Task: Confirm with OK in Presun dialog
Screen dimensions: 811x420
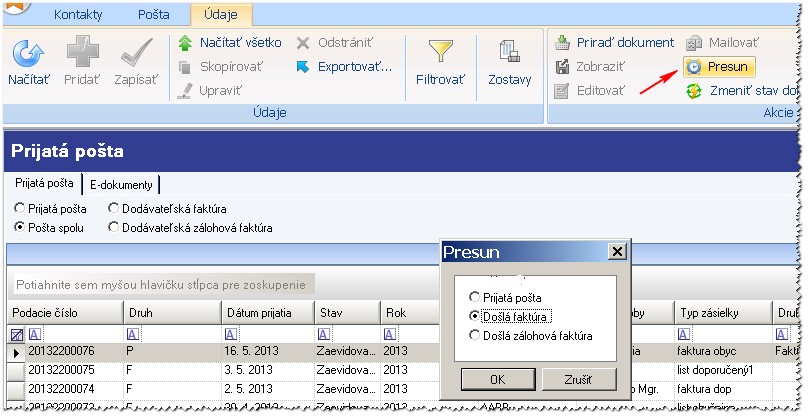Action: click(x=498, y=380)
